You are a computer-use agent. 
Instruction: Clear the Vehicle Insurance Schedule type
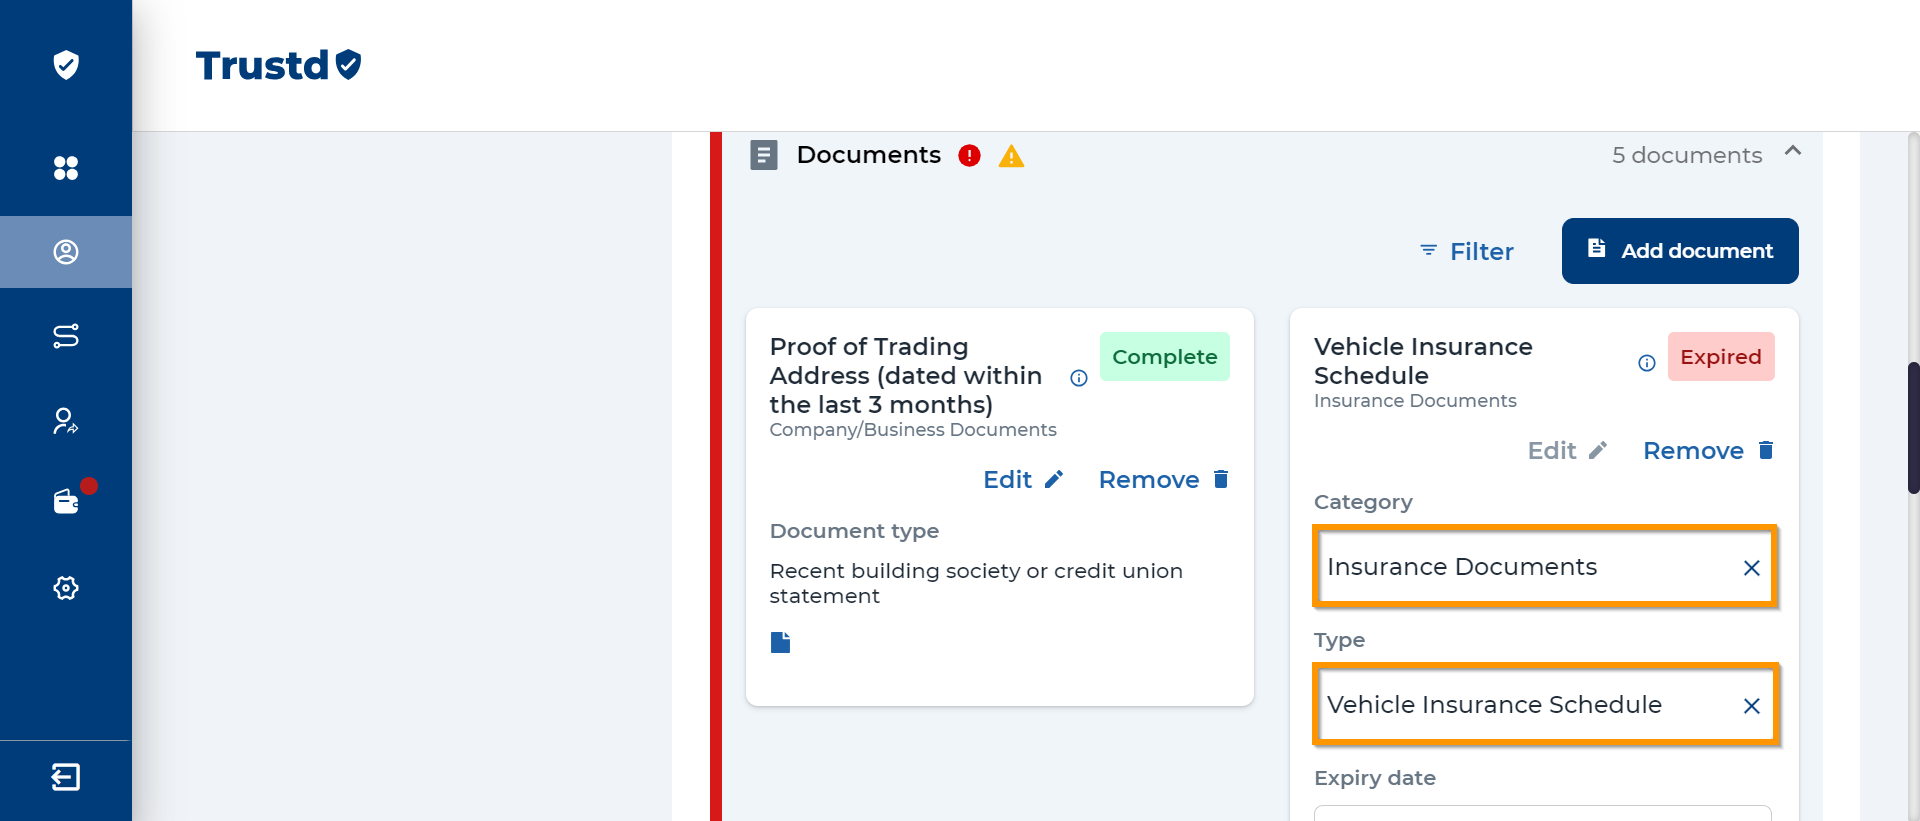point(1752,706)
